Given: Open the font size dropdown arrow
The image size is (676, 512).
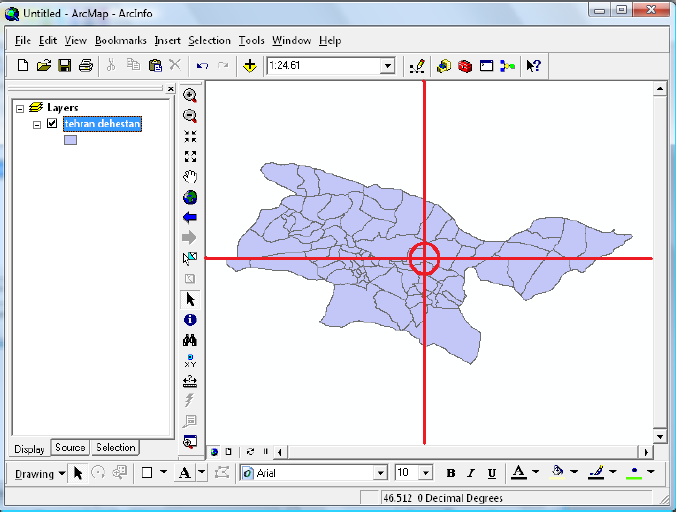Looking at the screenshot, I should pyautogui.click(x=426, y=473).
